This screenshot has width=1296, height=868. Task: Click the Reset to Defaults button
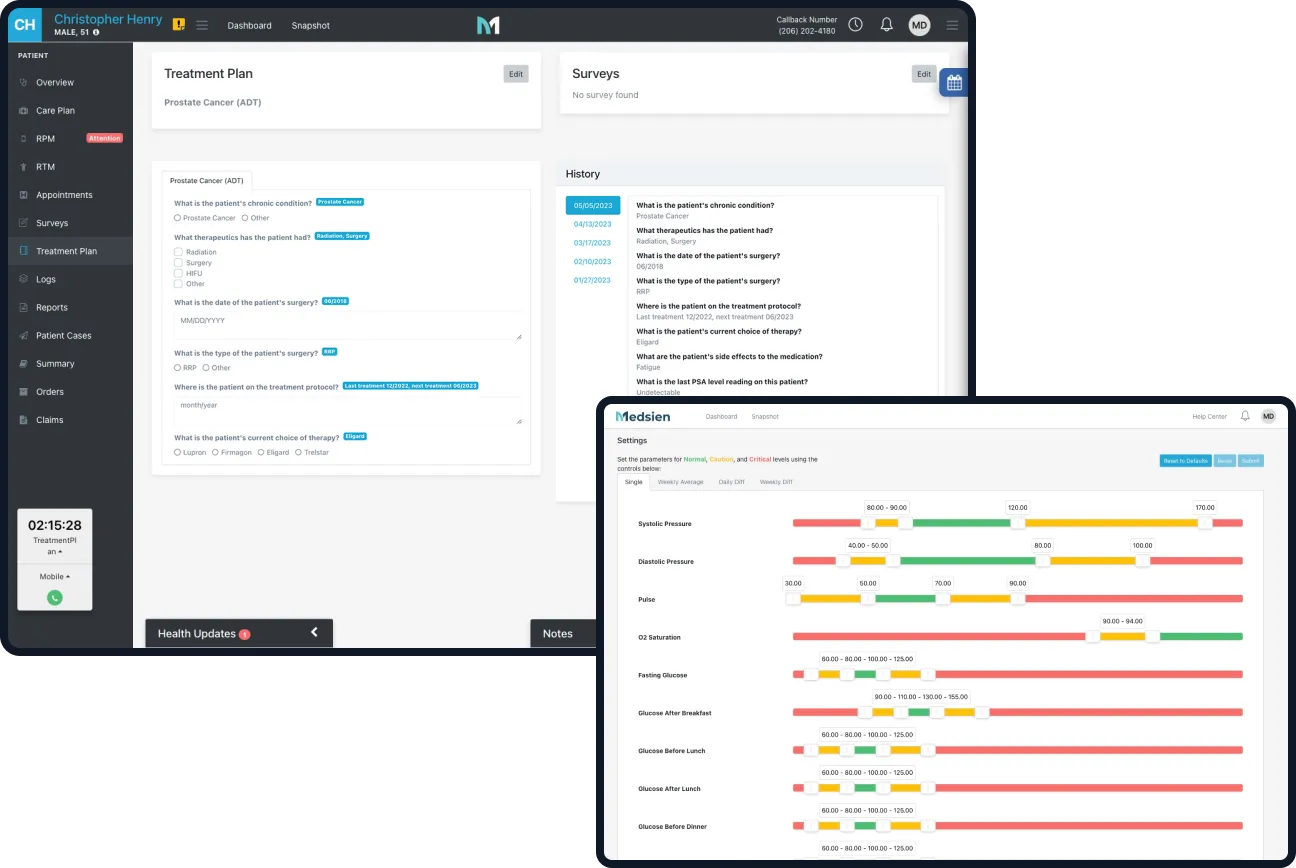[1185, 461]
